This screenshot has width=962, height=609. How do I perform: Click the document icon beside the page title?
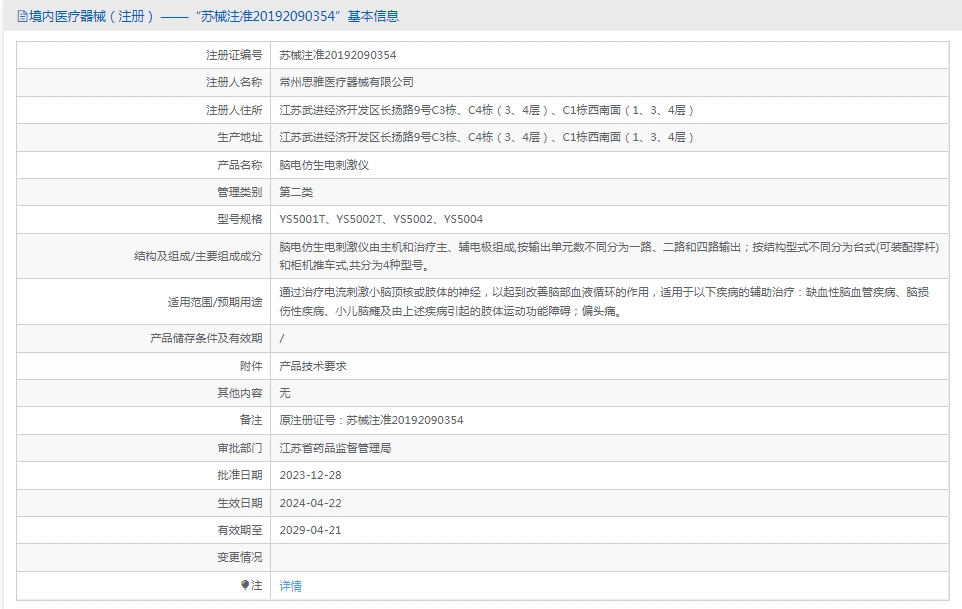(x=22, y=17)
